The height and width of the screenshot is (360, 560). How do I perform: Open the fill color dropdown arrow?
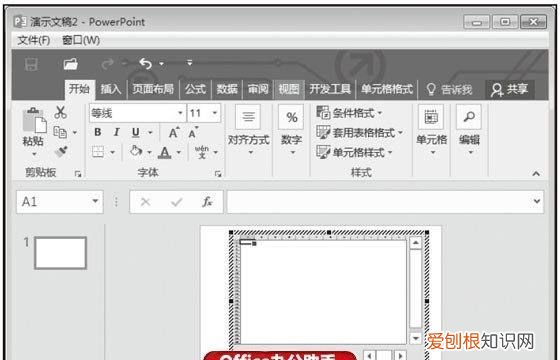tap(149, 152)
